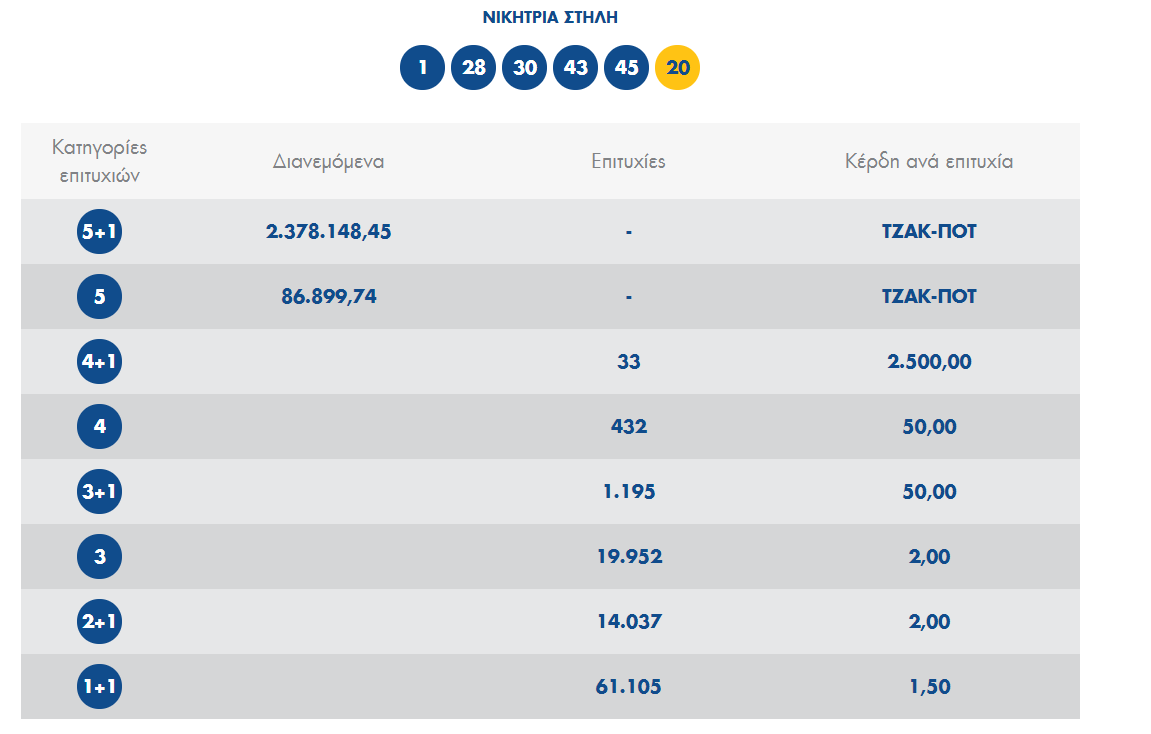1151x734 pixels.
Task: Click winning number ball 43
Action: [576, 68]
